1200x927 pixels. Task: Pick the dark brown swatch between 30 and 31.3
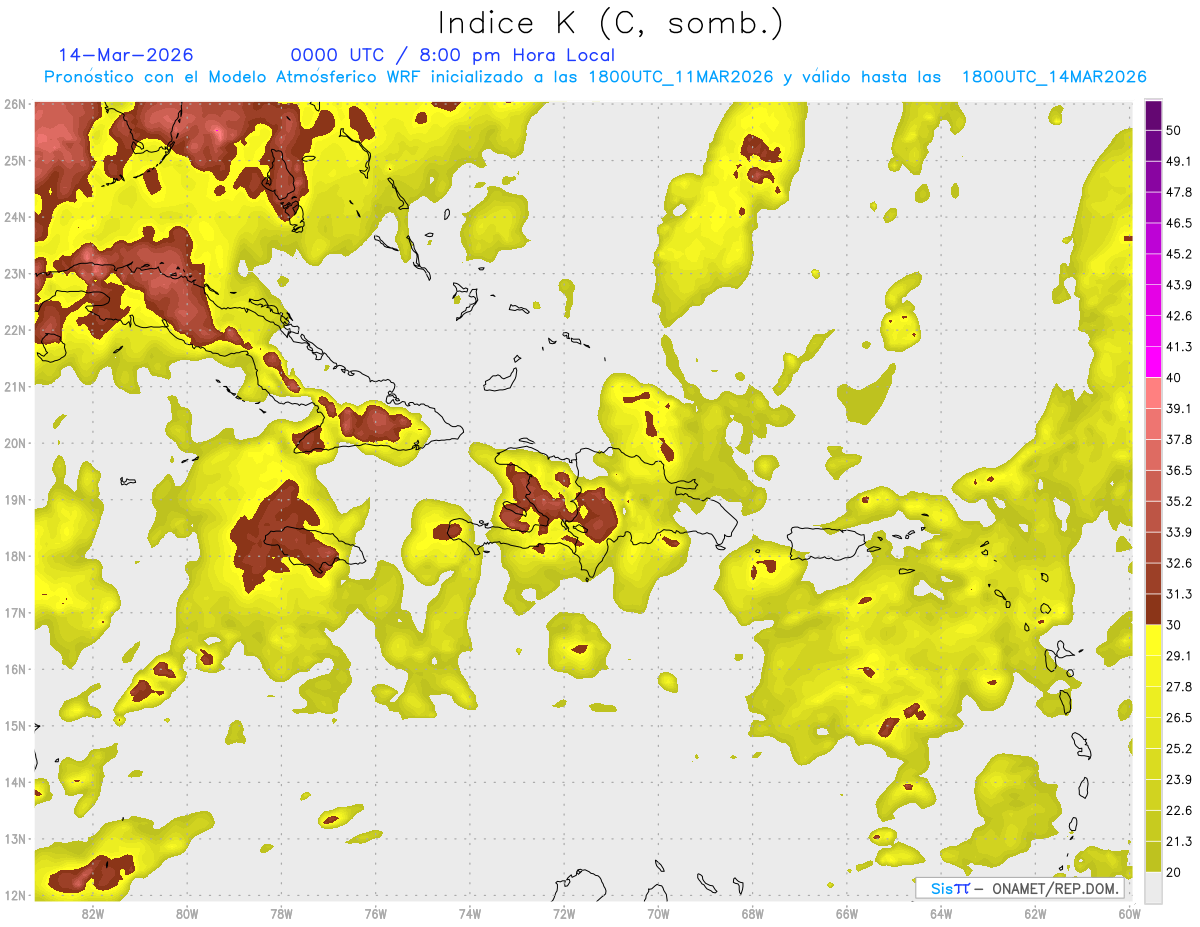pos(1152,609)
